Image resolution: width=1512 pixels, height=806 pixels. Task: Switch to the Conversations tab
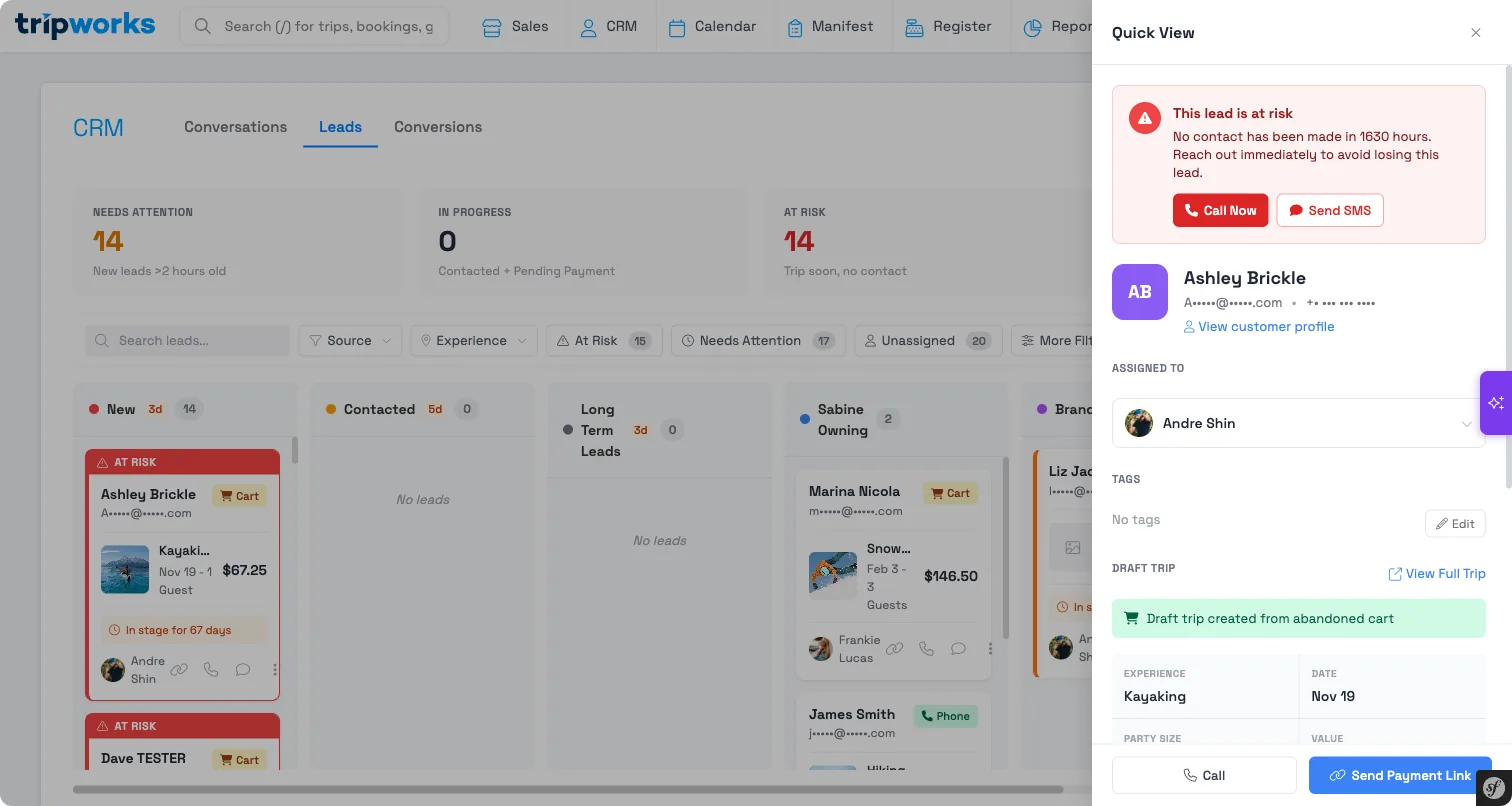click(x=235, y=127)
